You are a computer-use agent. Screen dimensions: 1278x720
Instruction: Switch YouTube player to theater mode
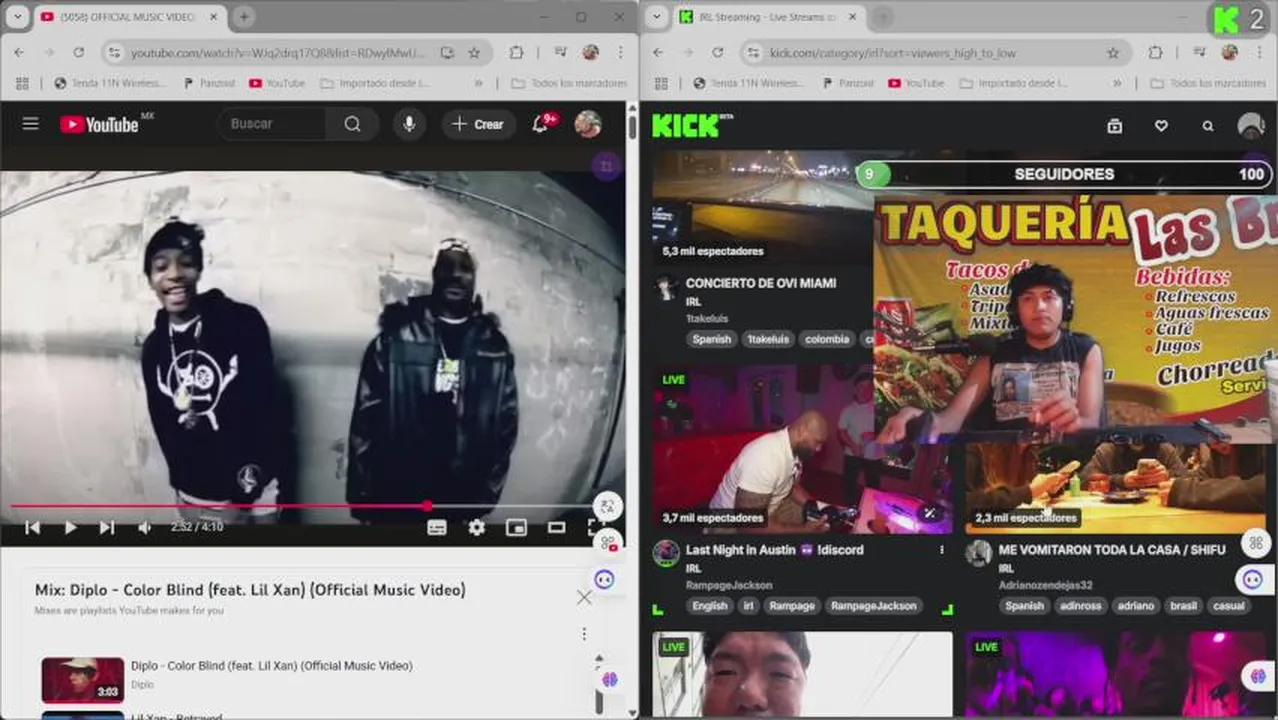coord(556,527)
